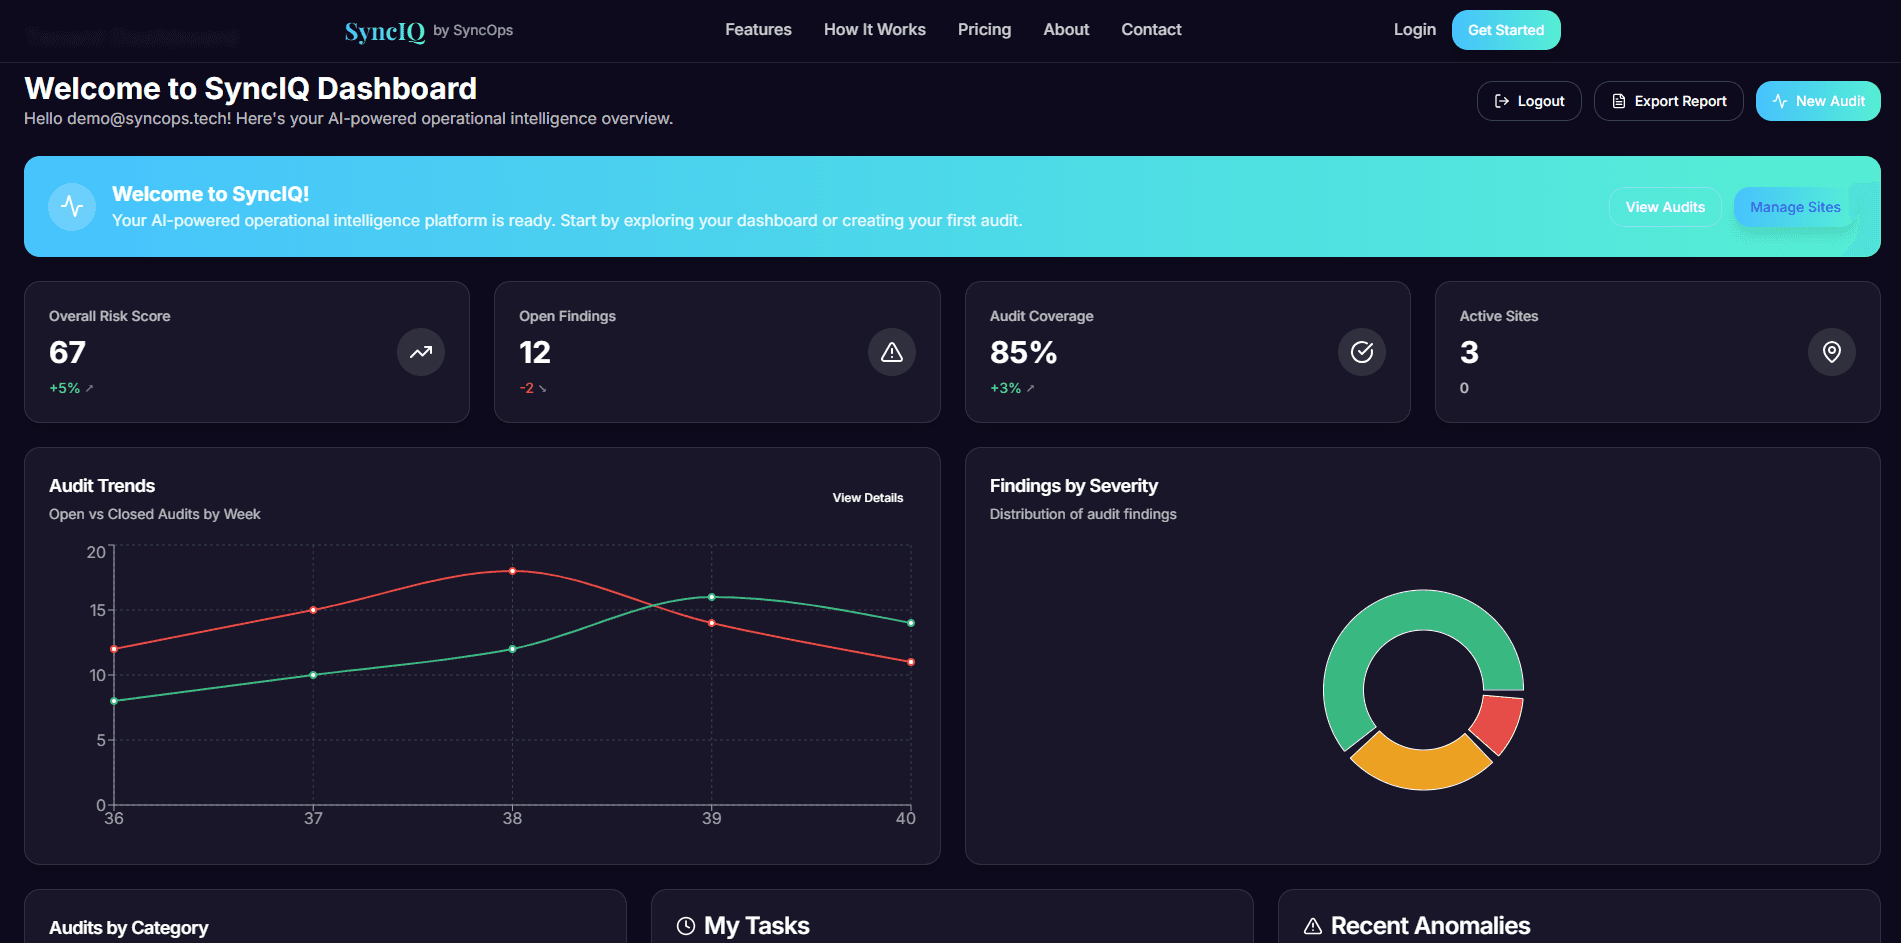Click the red trend line peak at week 38
This screenshot has width=1901, height=943.
pos(513,571)
